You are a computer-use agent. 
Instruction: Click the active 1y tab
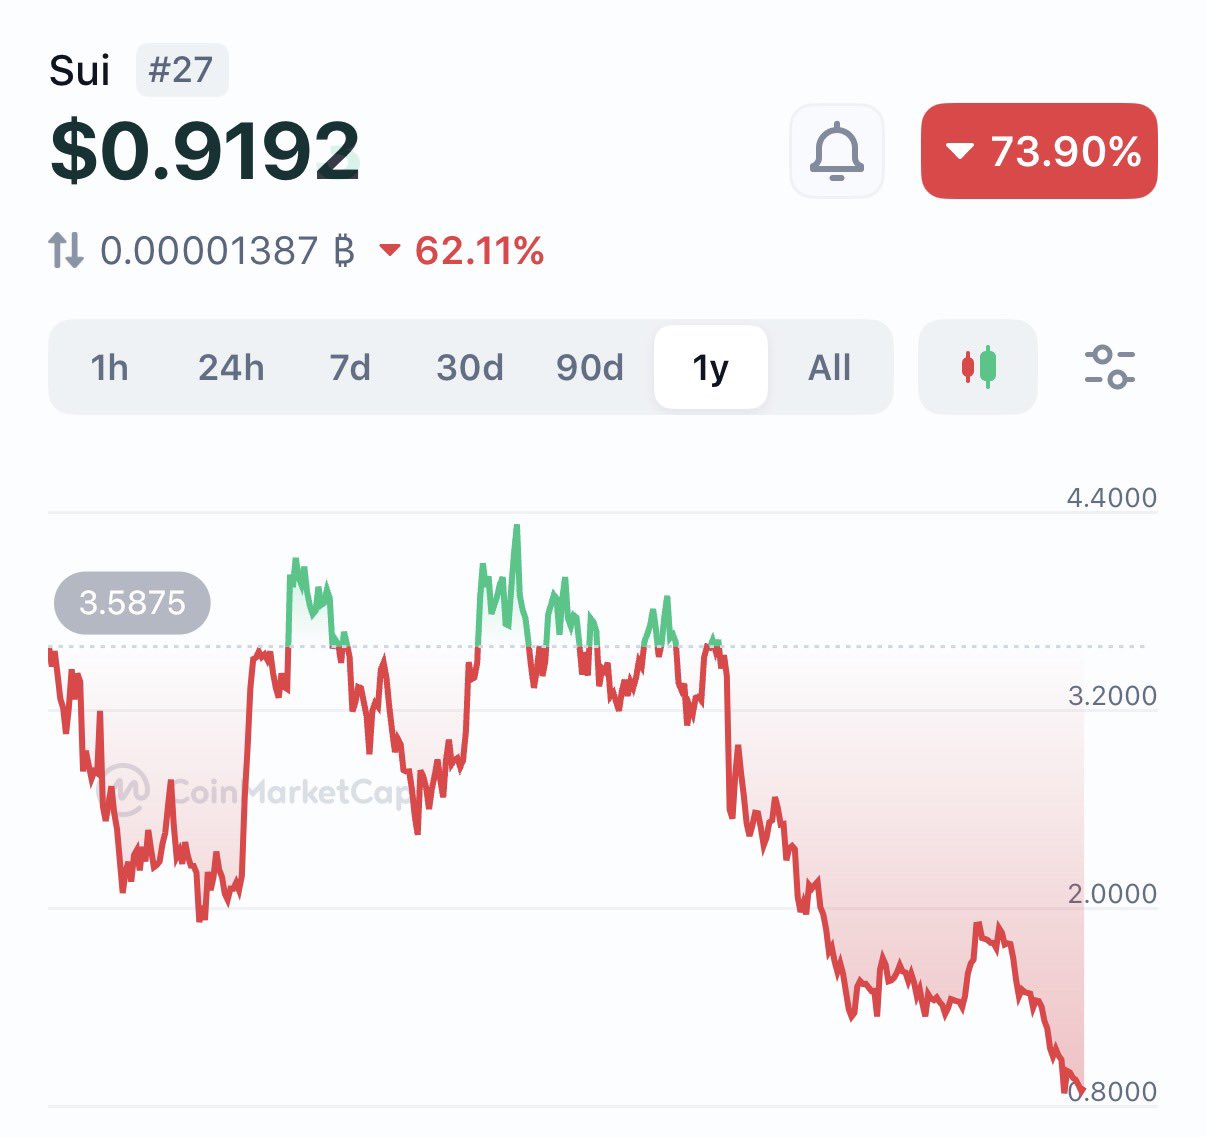(711, 368)
